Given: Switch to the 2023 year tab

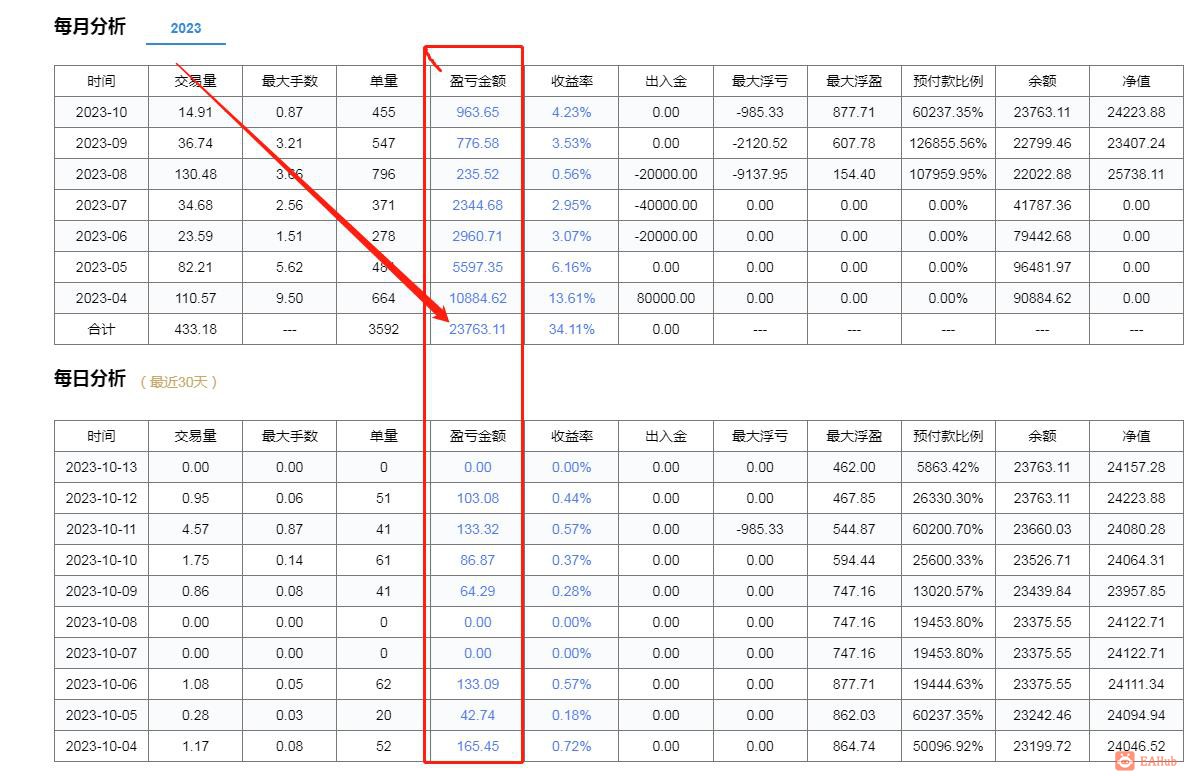Looking at the screenshot, I should 185,28.
